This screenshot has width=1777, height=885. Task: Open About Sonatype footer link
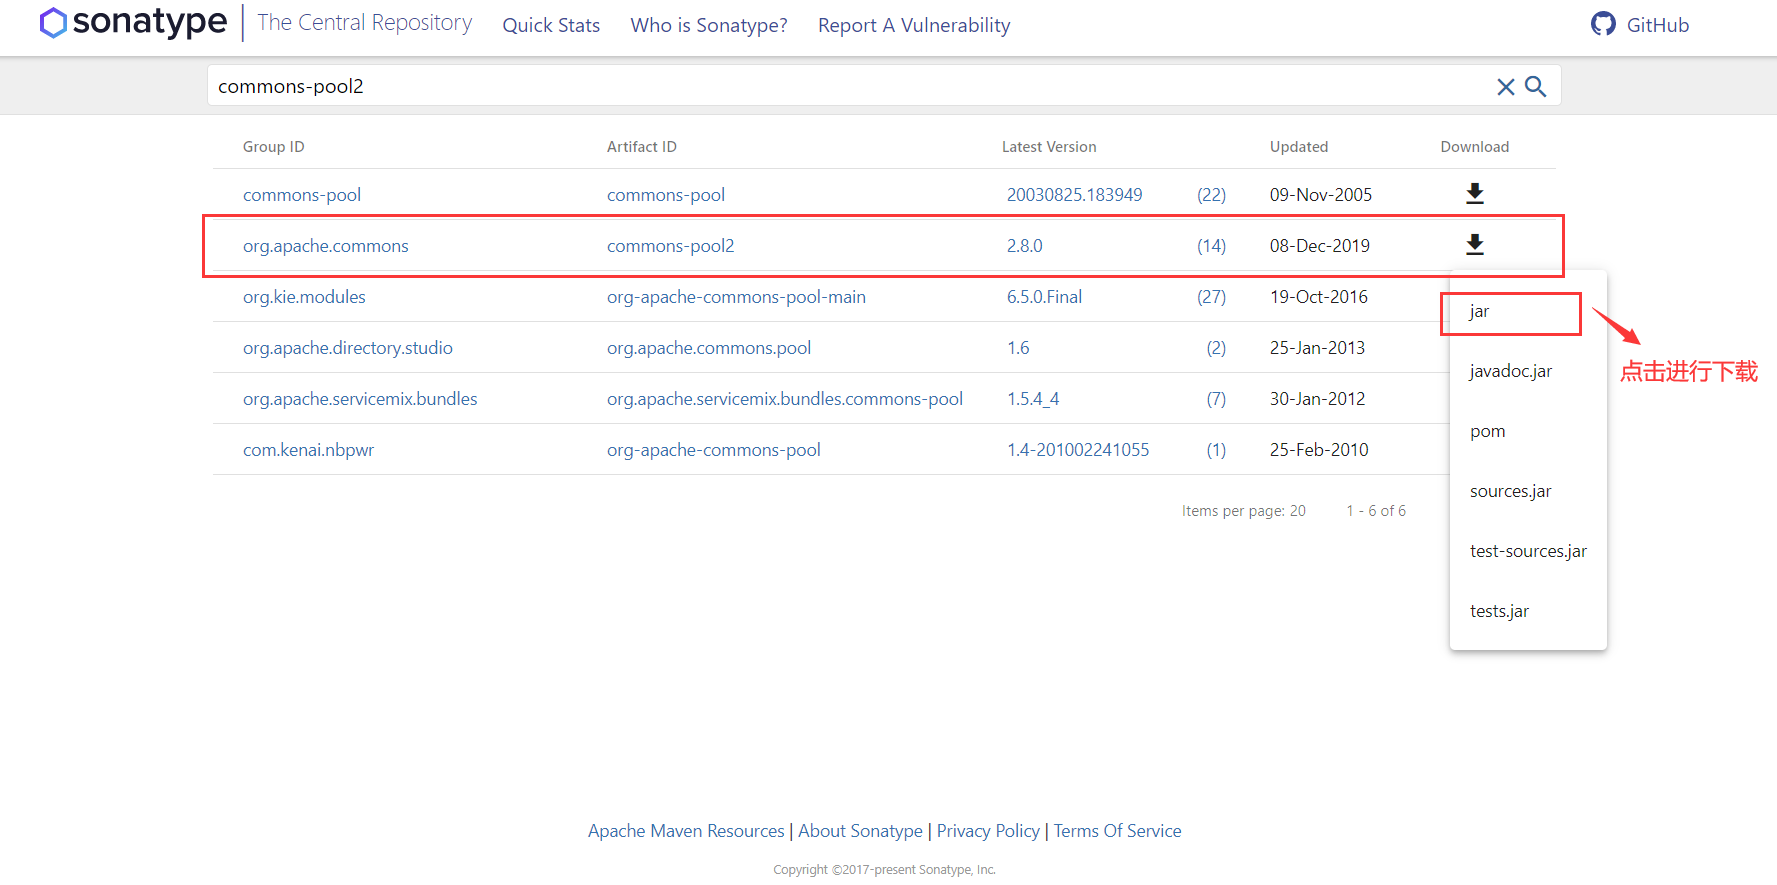tap(860, 831)
